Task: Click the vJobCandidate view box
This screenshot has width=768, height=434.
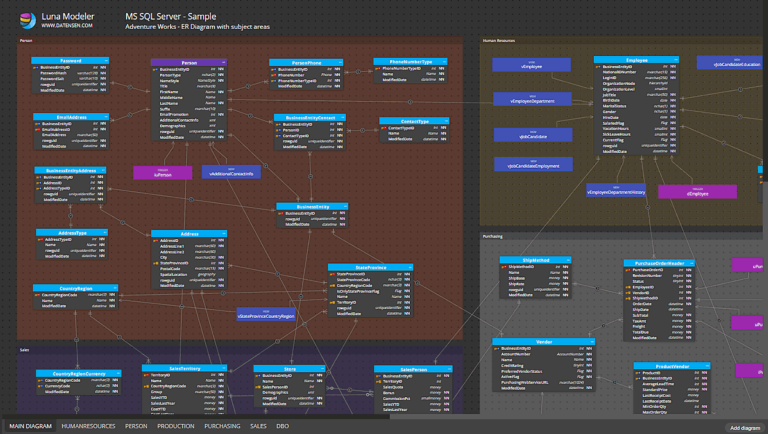Action: click(x=531, y=133)
